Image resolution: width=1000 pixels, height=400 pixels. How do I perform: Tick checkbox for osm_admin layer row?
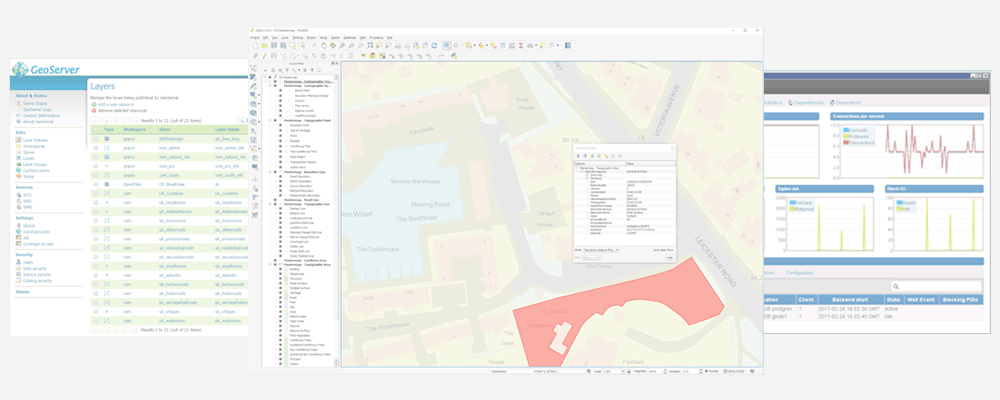pos(96,148)
